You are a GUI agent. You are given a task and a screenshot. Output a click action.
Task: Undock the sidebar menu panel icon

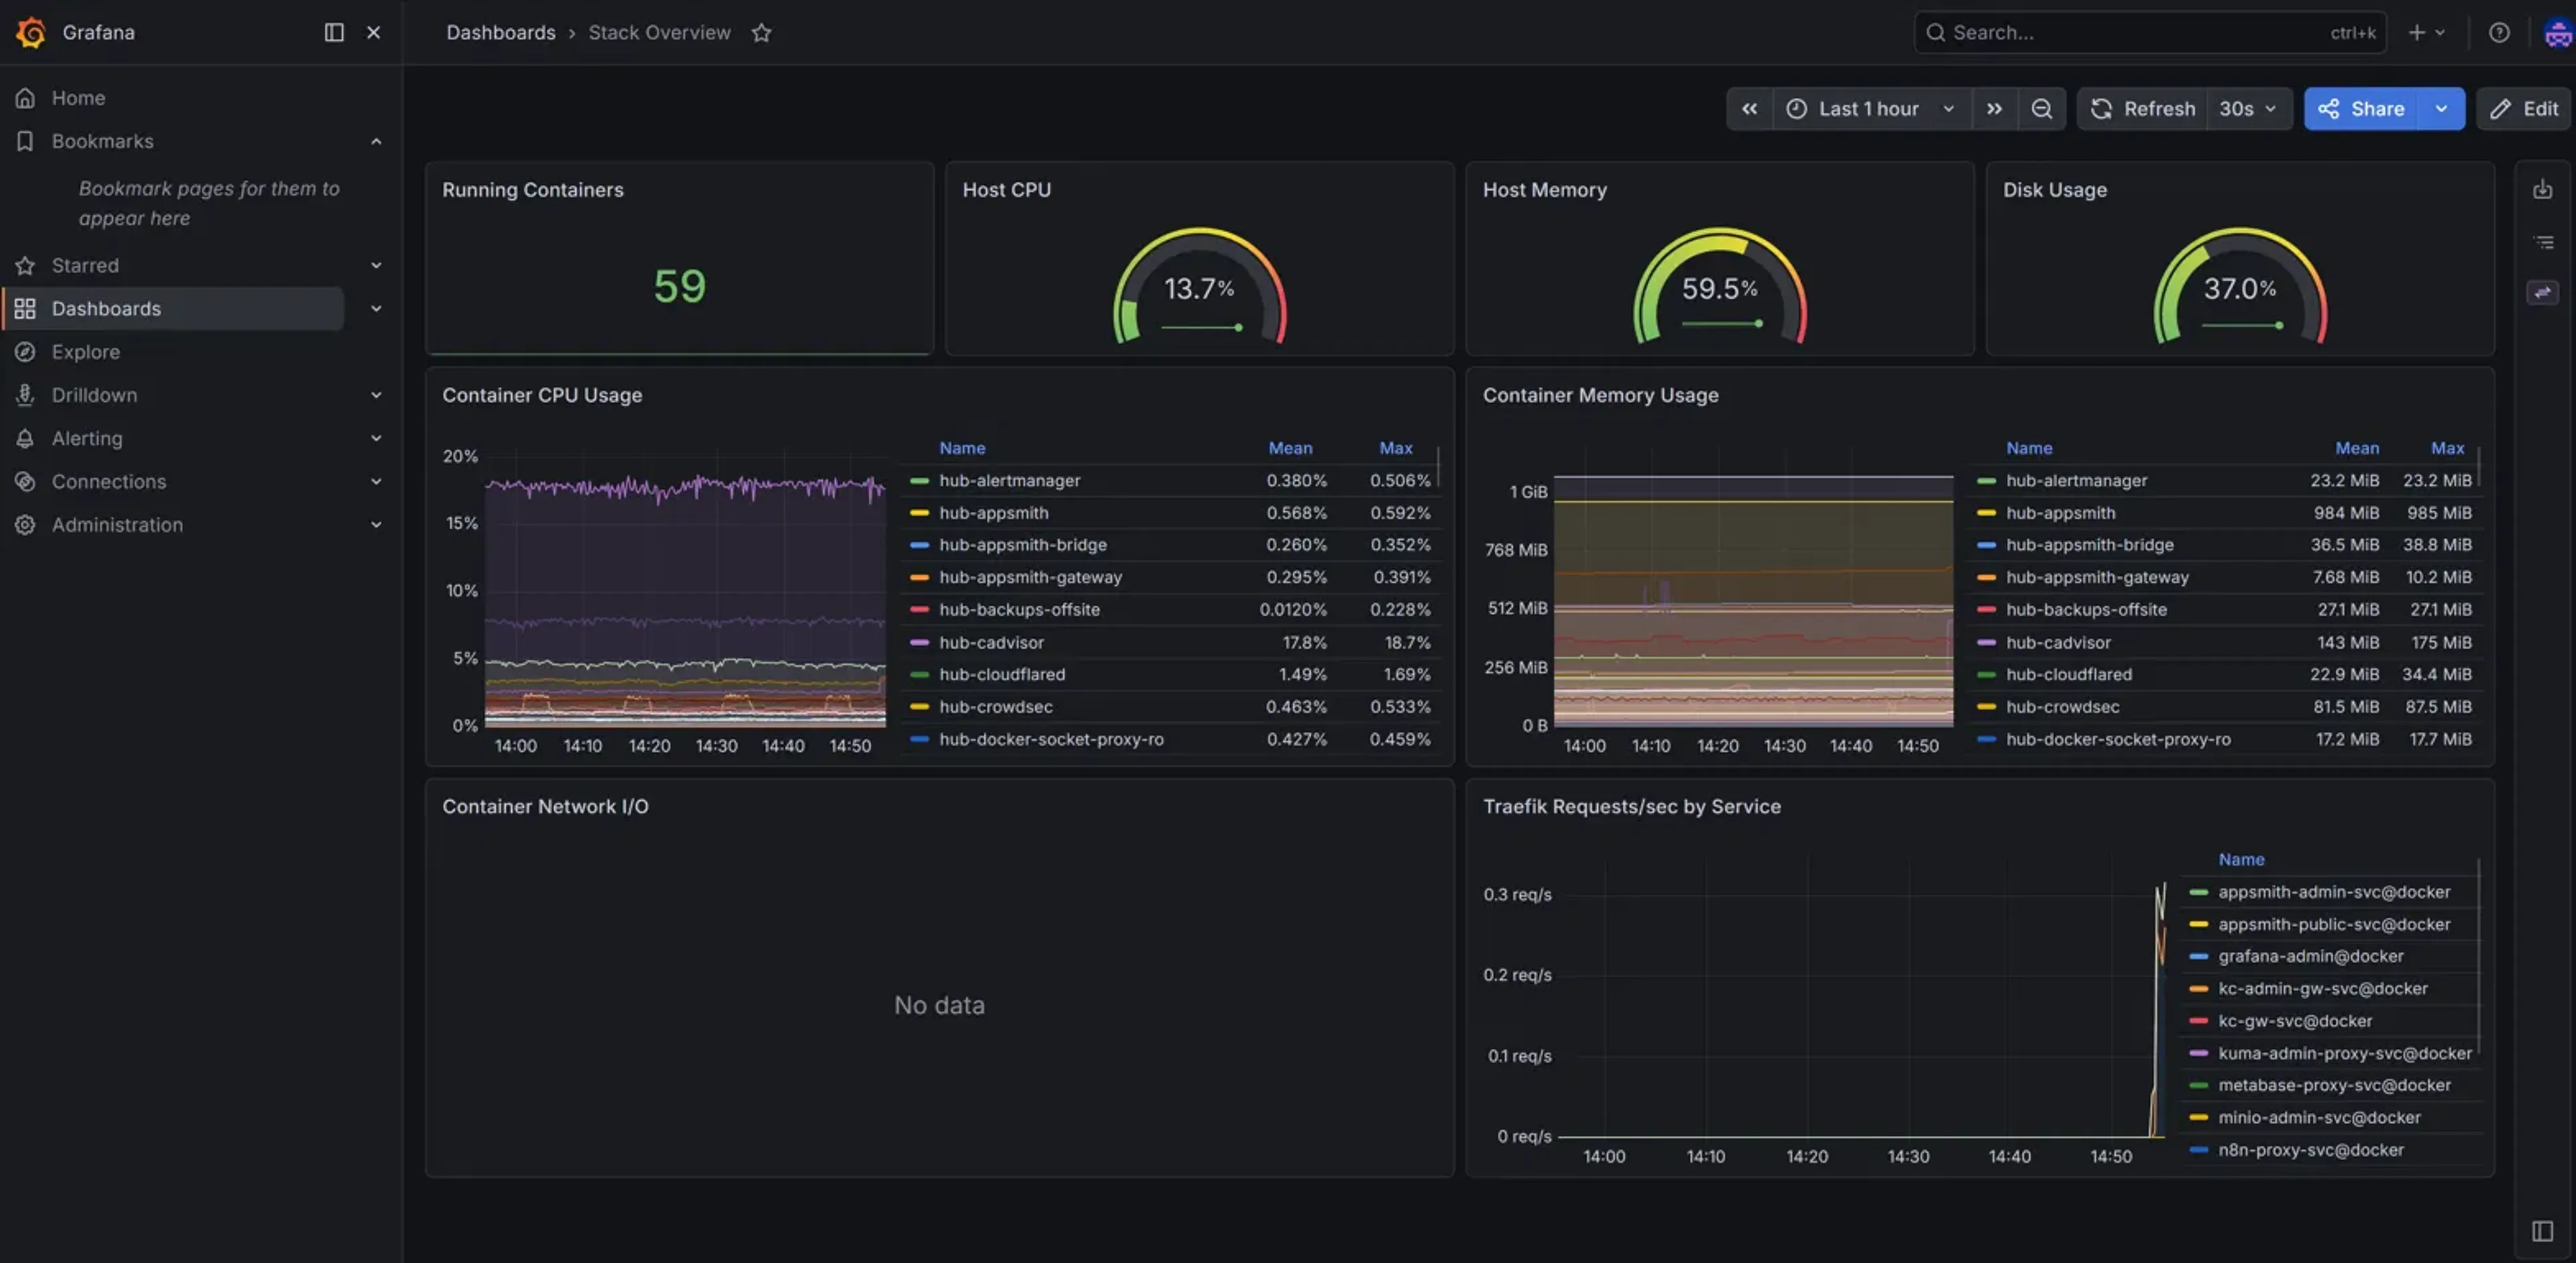[334, 32]
